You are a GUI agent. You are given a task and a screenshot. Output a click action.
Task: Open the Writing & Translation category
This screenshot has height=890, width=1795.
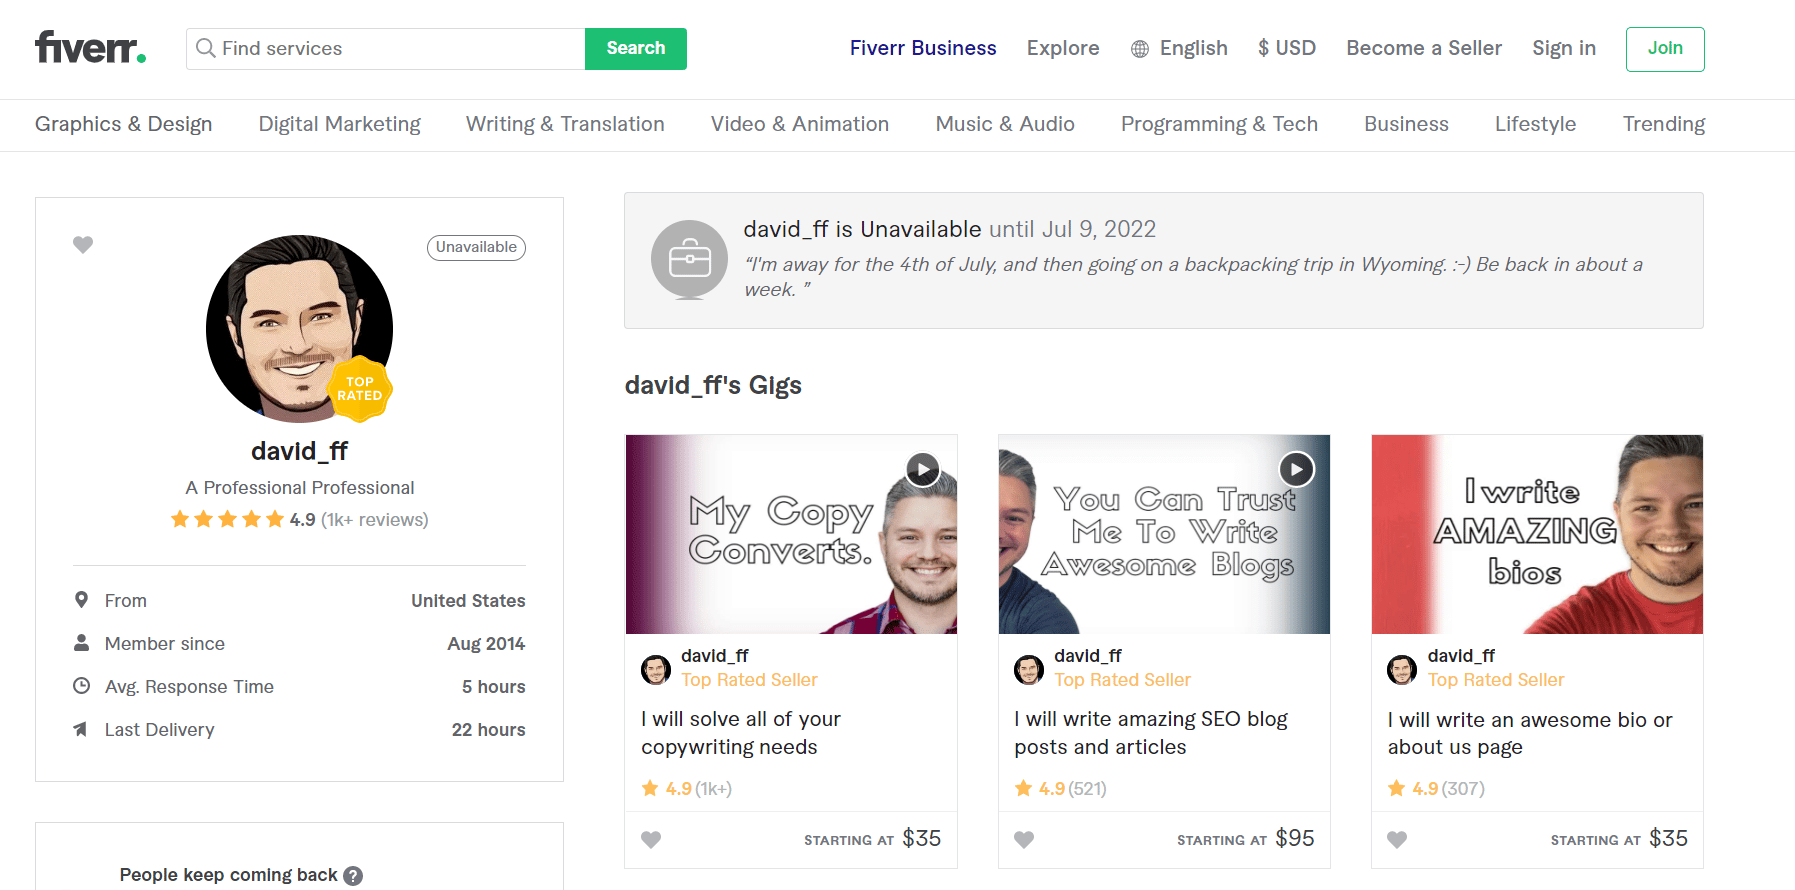pyautogui.click(x=565, y=124)
